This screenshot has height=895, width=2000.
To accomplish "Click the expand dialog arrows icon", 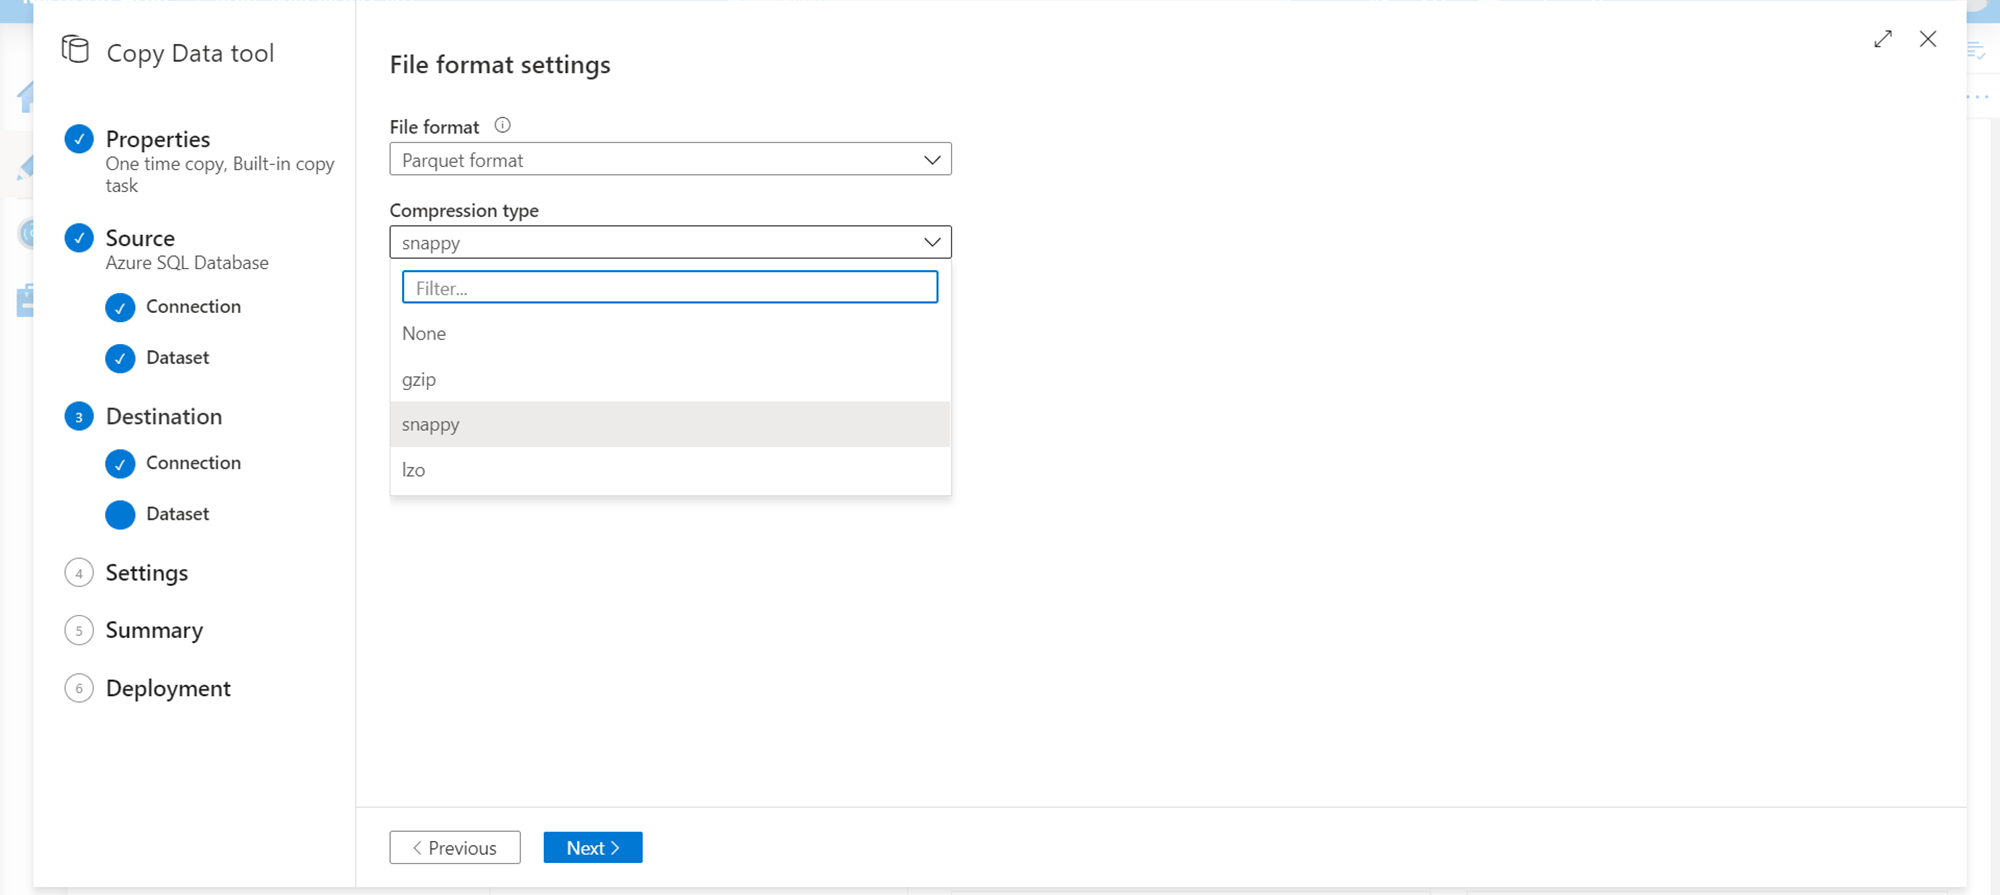I will [x=1883, y=39].
